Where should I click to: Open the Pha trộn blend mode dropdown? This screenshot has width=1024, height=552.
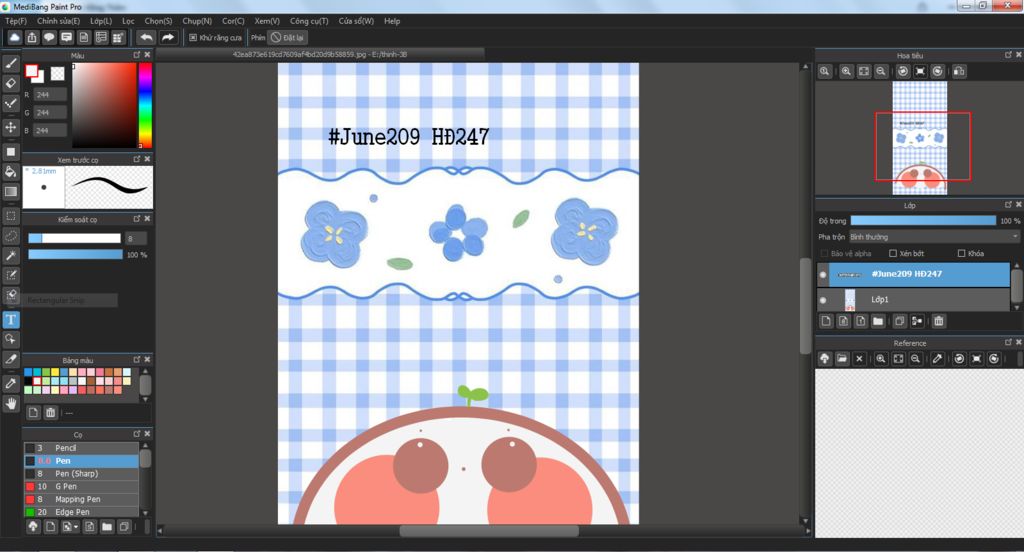[934, 236]
